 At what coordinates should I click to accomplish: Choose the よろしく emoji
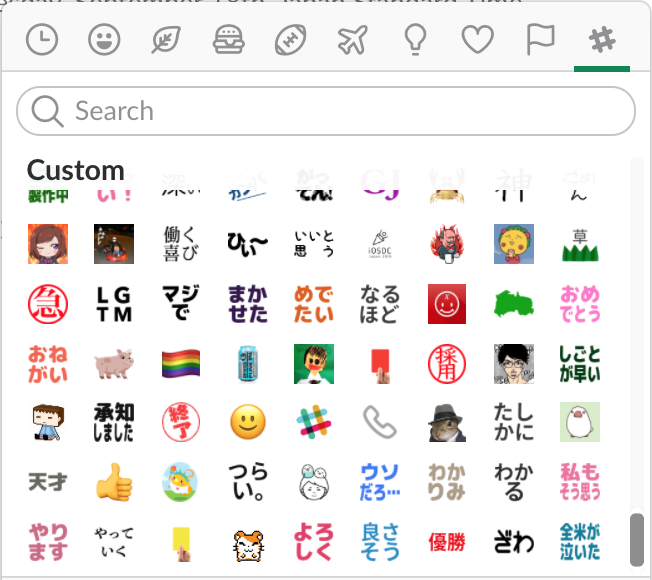pyautogui.click(x=314, y=542)
